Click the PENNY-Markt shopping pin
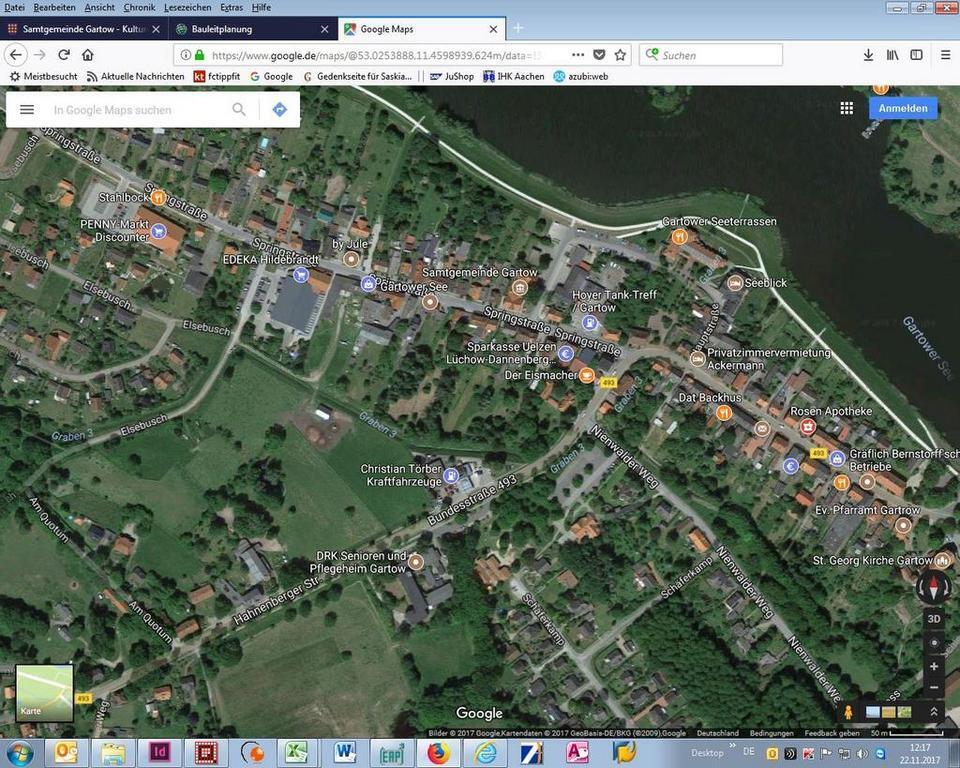Image resolution: width=960 pixels, height=768 pixels. coord(159,231)
